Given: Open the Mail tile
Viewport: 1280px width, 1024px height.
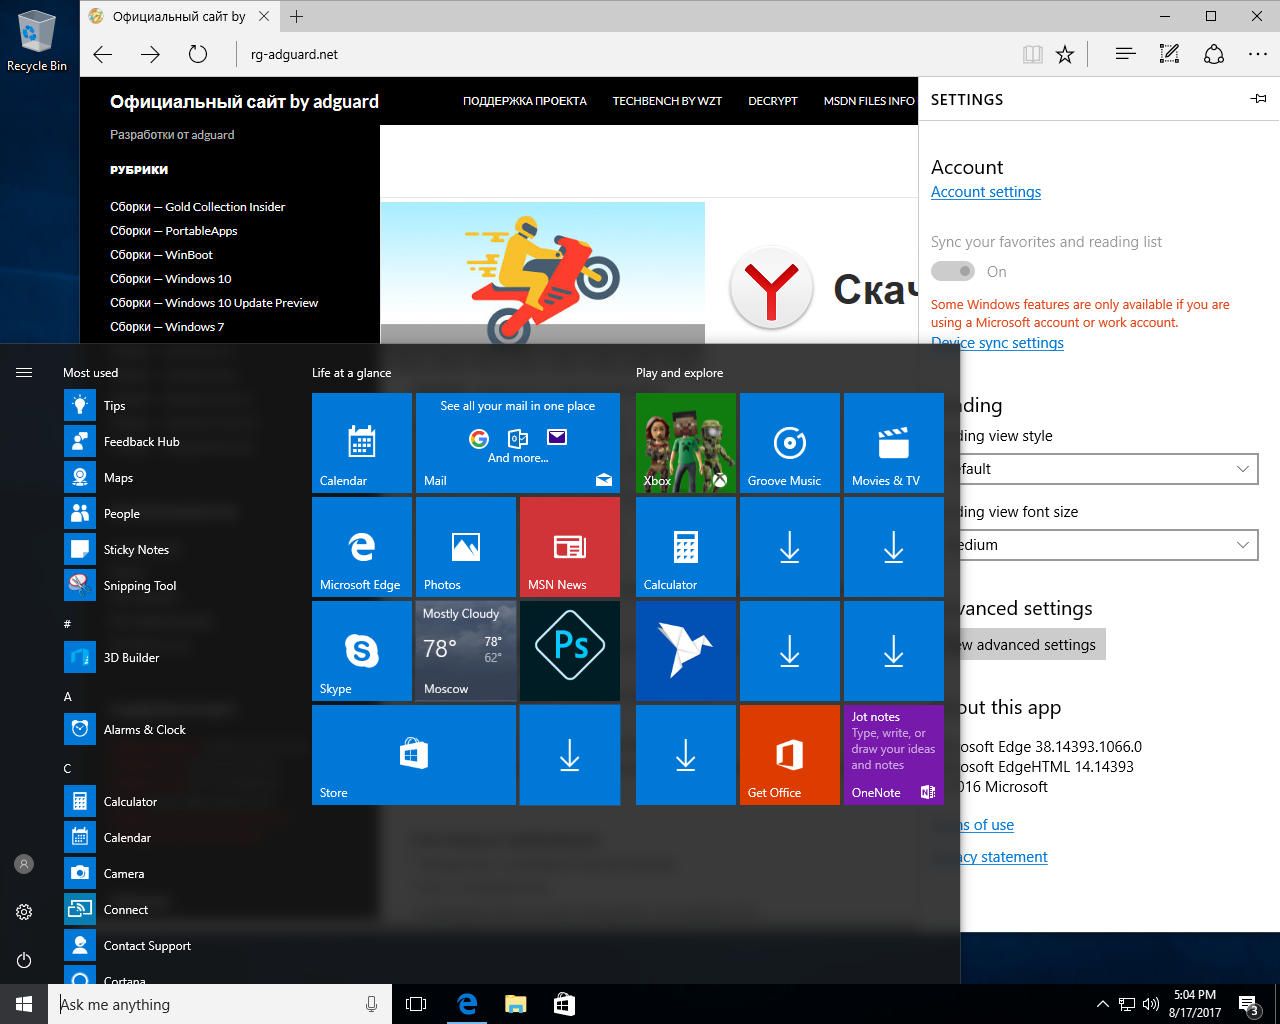Looking at the screenshot, I should tap(518, 443).
